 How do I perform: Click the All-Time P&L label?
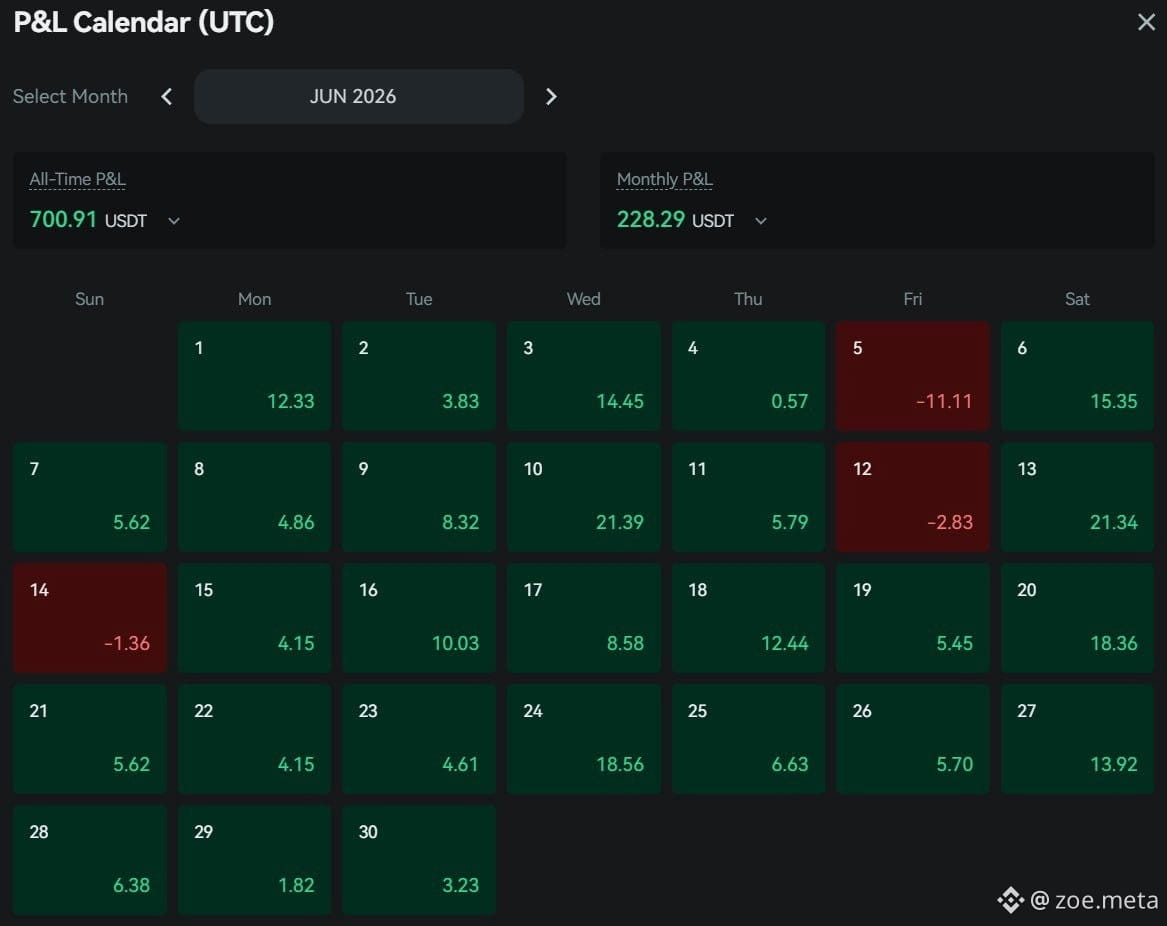(x=77, y=179)
